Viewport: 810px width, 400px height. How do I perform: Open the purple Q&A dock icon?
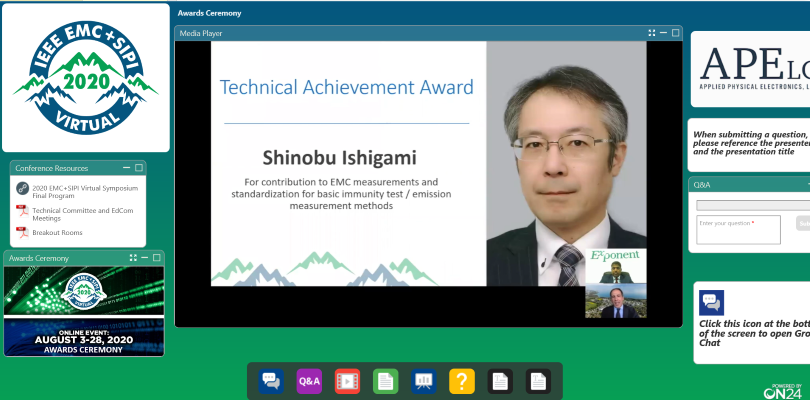coord(309,381)
